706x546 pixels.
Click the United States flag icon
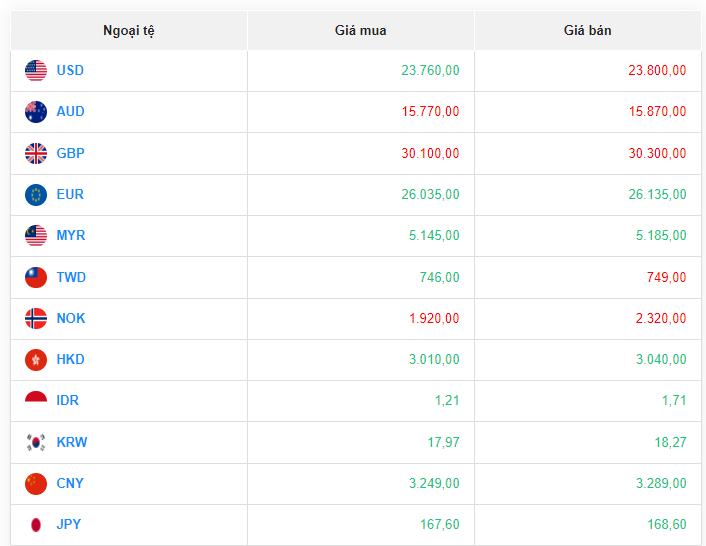tap(36, 71)
